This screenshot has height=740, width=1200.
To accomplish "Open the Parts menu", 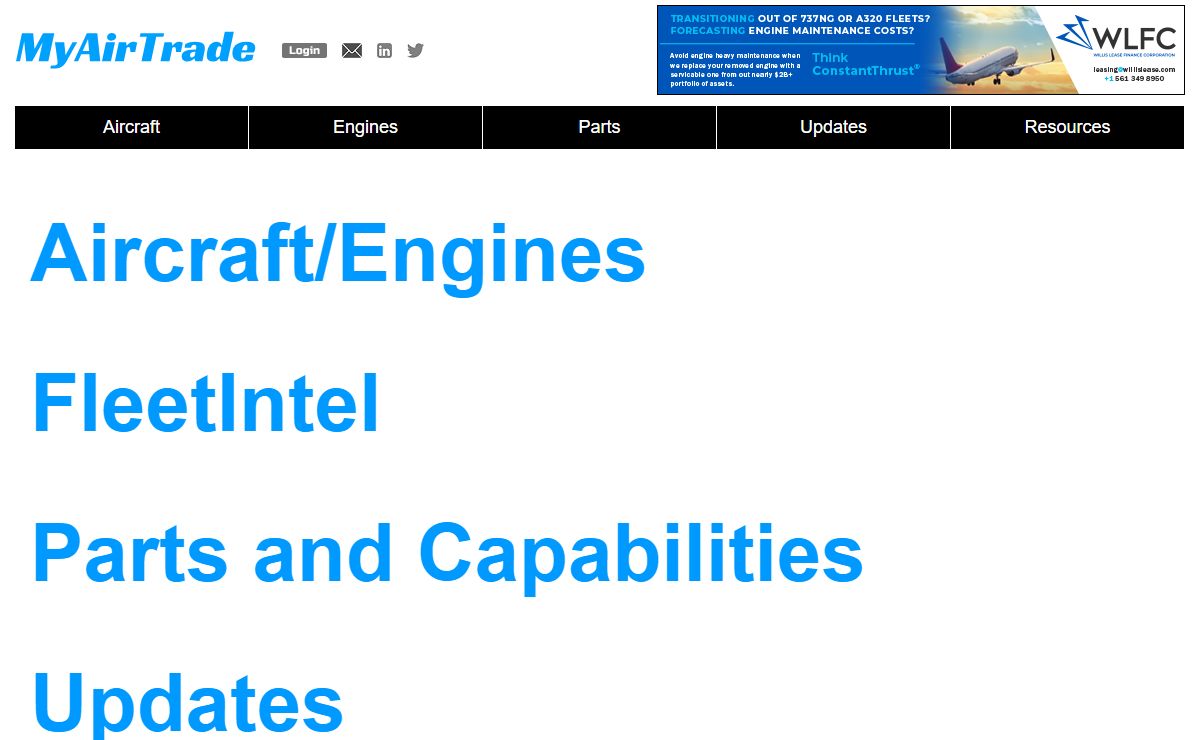I will click(599, 127).
